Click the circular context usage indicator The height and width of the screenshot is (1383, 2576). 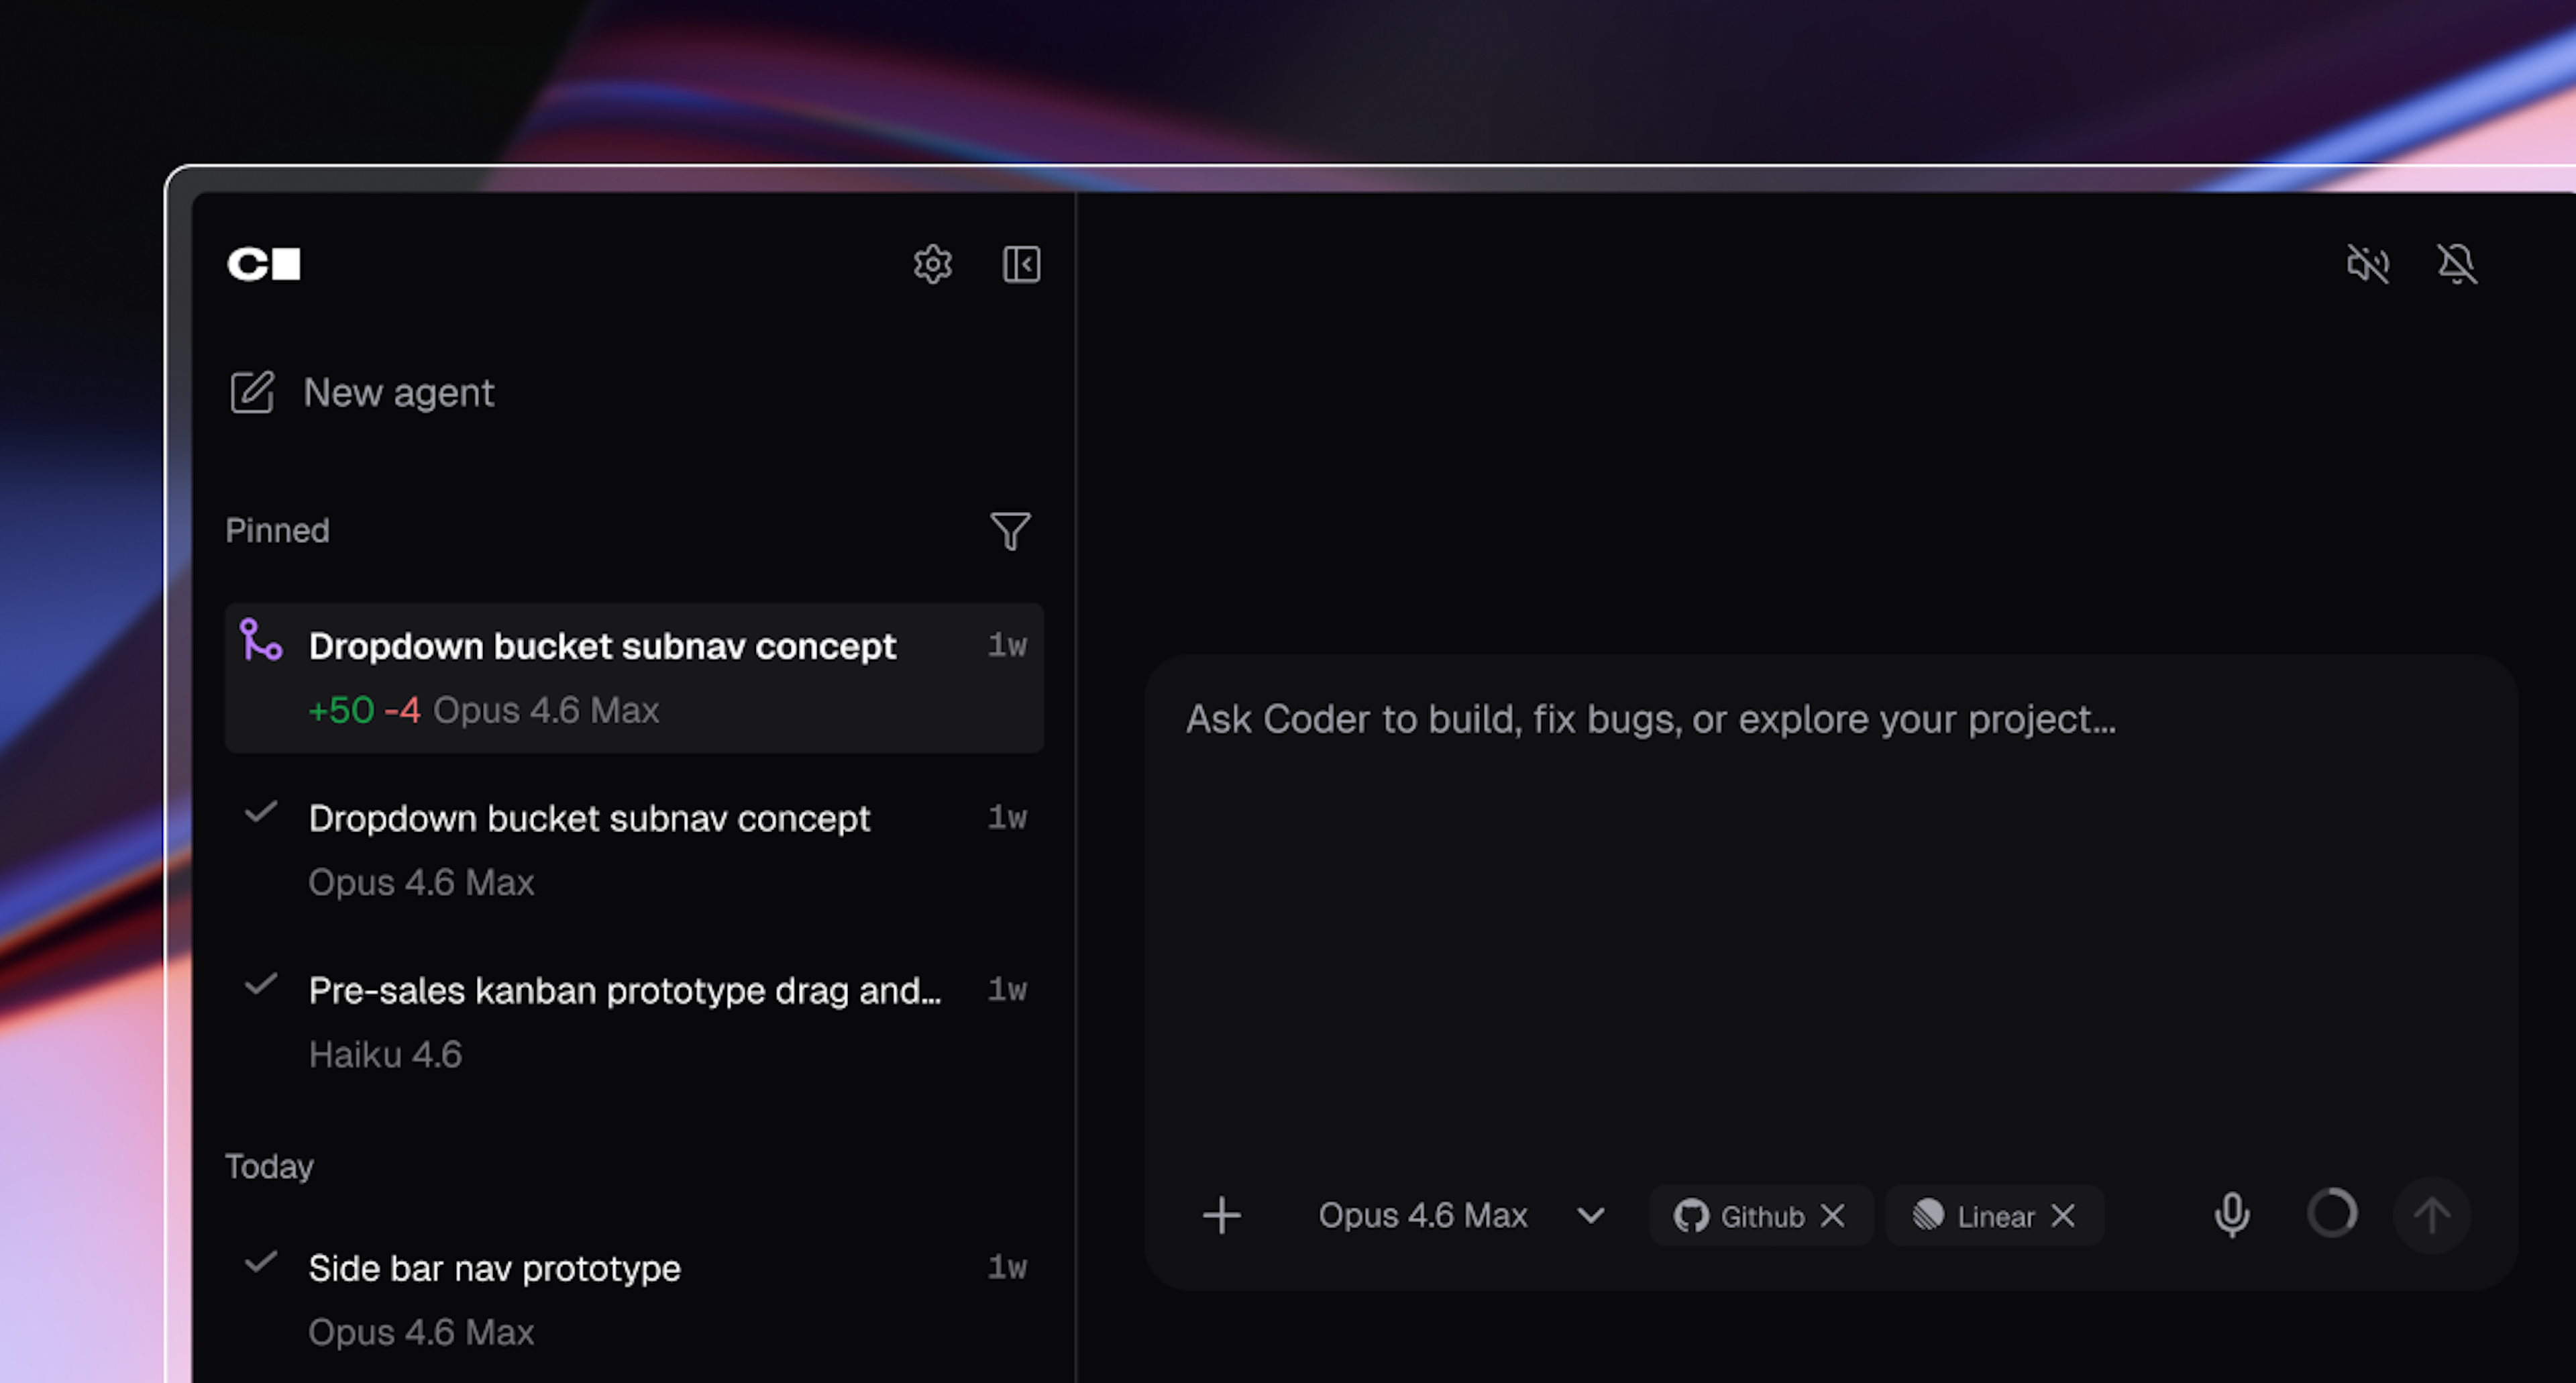2332,1214
